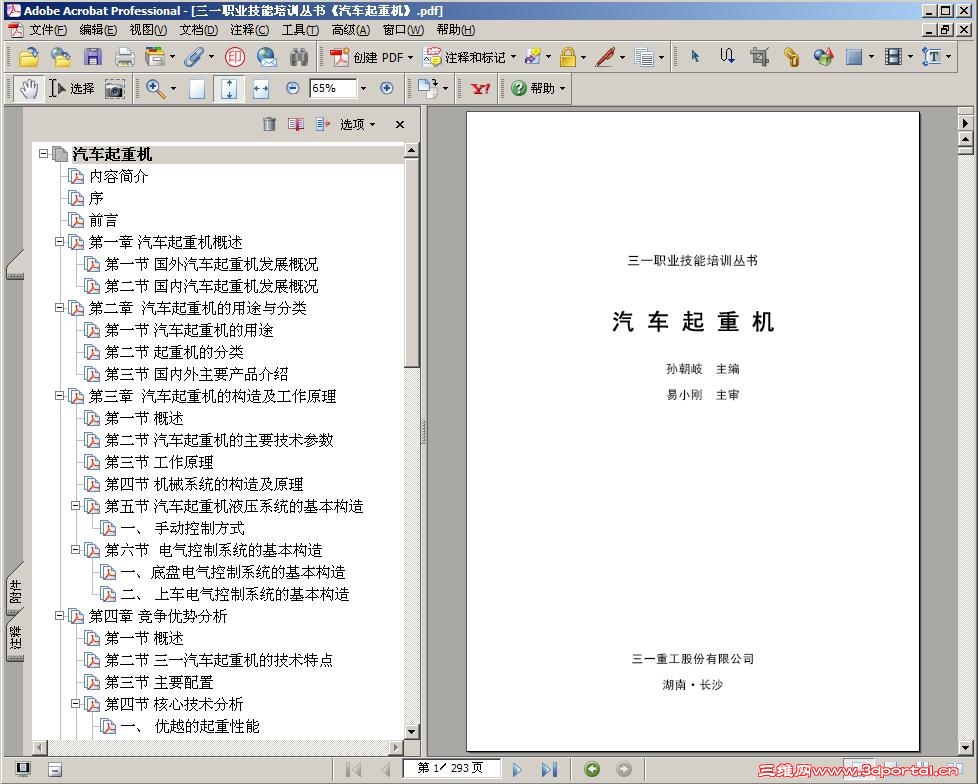Click the Sign pen icon
The image size is (978, 784).
(605, 57)
